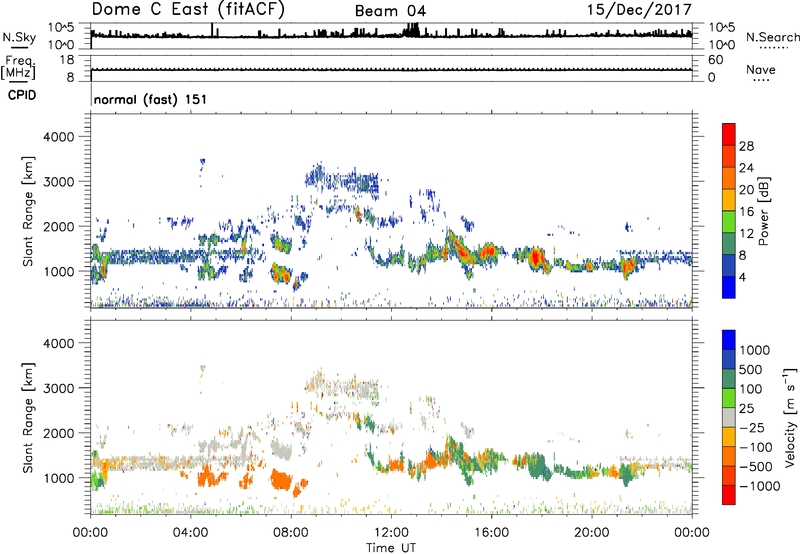Click the "Power [dB]" color bar title
800x554 pixels.
tap(763, 211)
